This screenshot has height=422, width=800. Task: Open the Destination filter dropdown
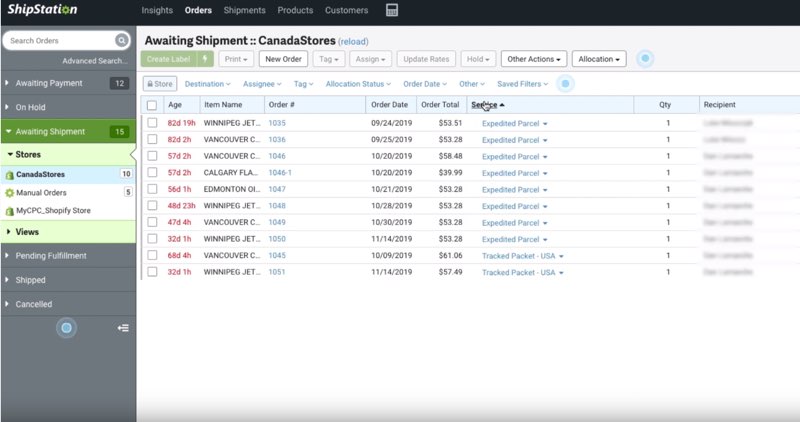point(208,84)
